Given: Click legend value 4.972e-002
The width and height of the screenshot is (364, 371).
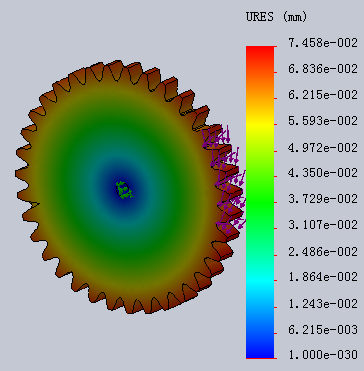Looking at the screenshot, I should [323, 147].
